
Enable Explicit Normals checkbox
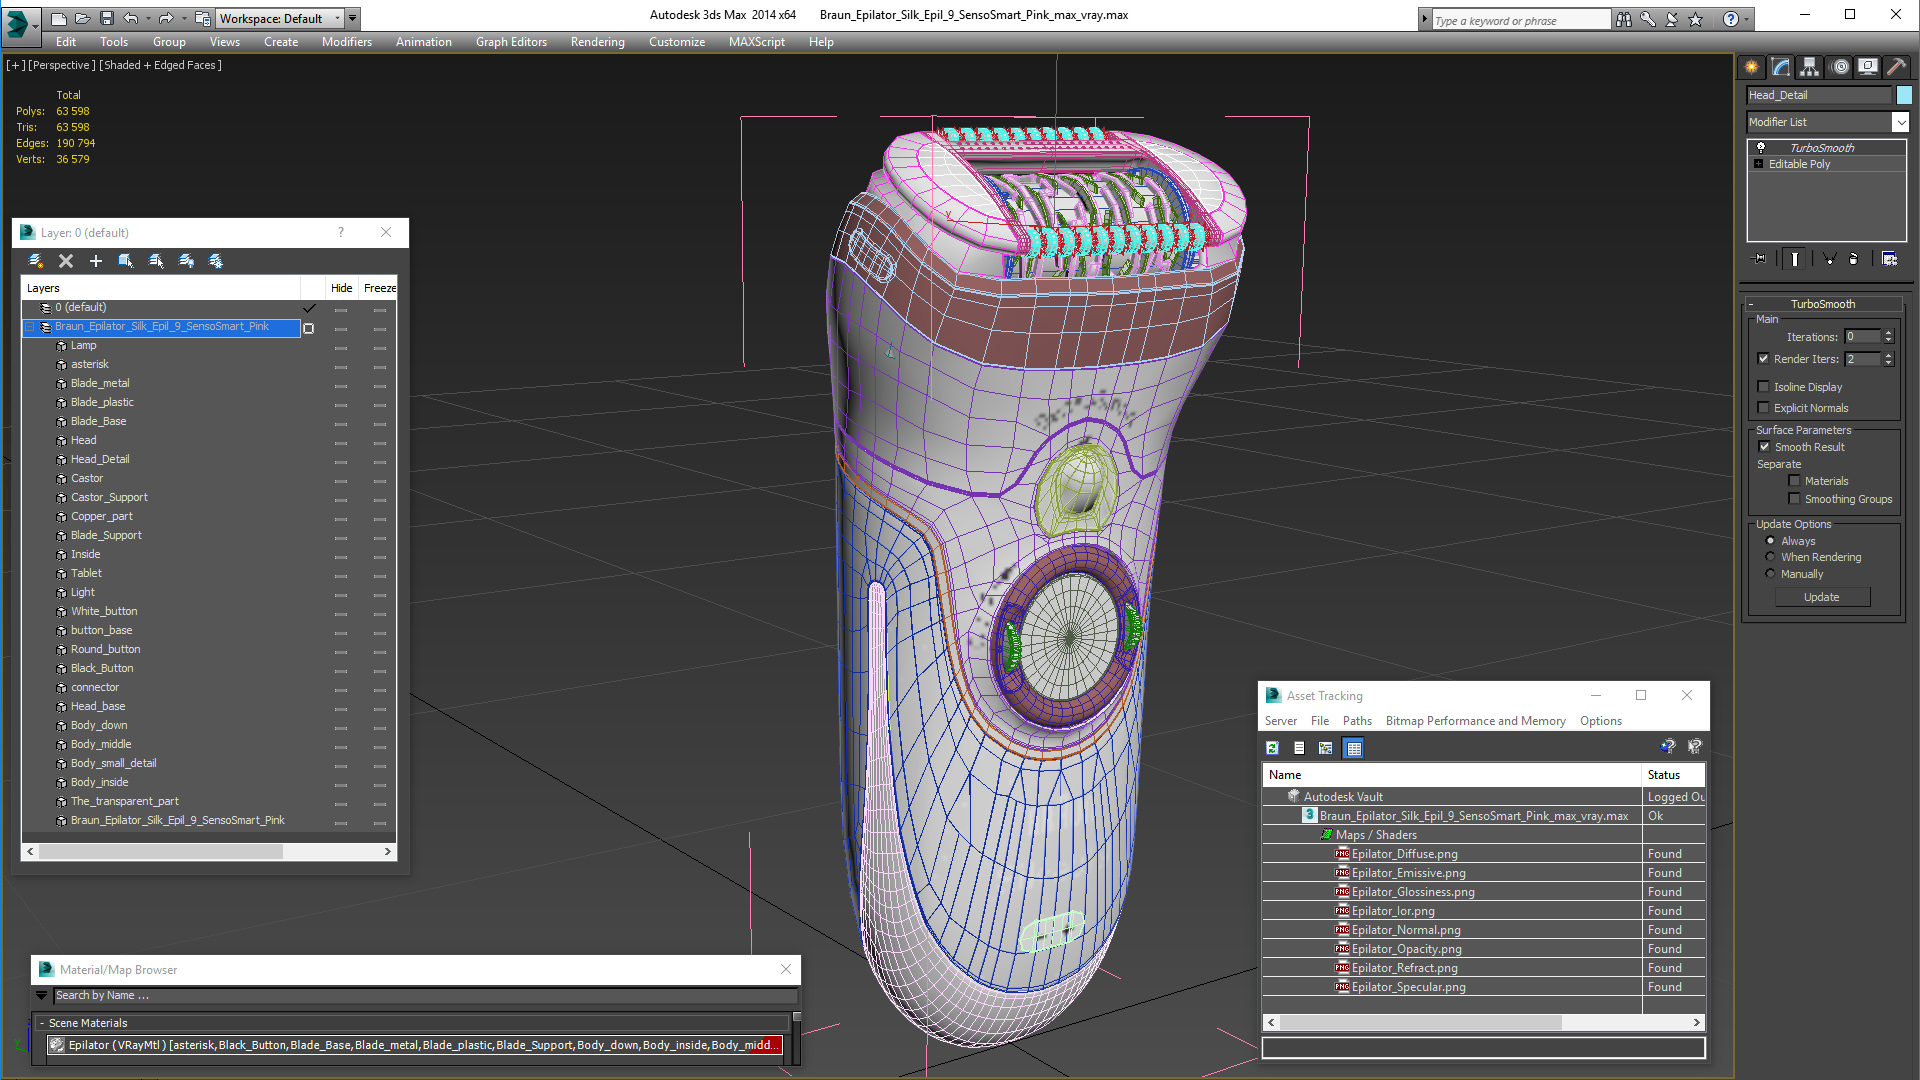1763,408
